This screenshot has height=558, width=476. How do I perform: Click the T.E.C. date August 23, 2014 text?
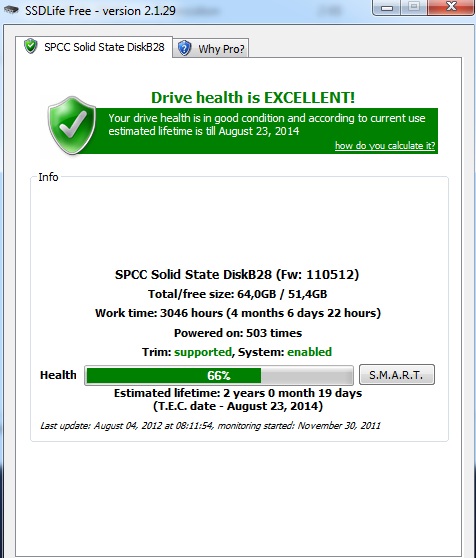point(238,406)
